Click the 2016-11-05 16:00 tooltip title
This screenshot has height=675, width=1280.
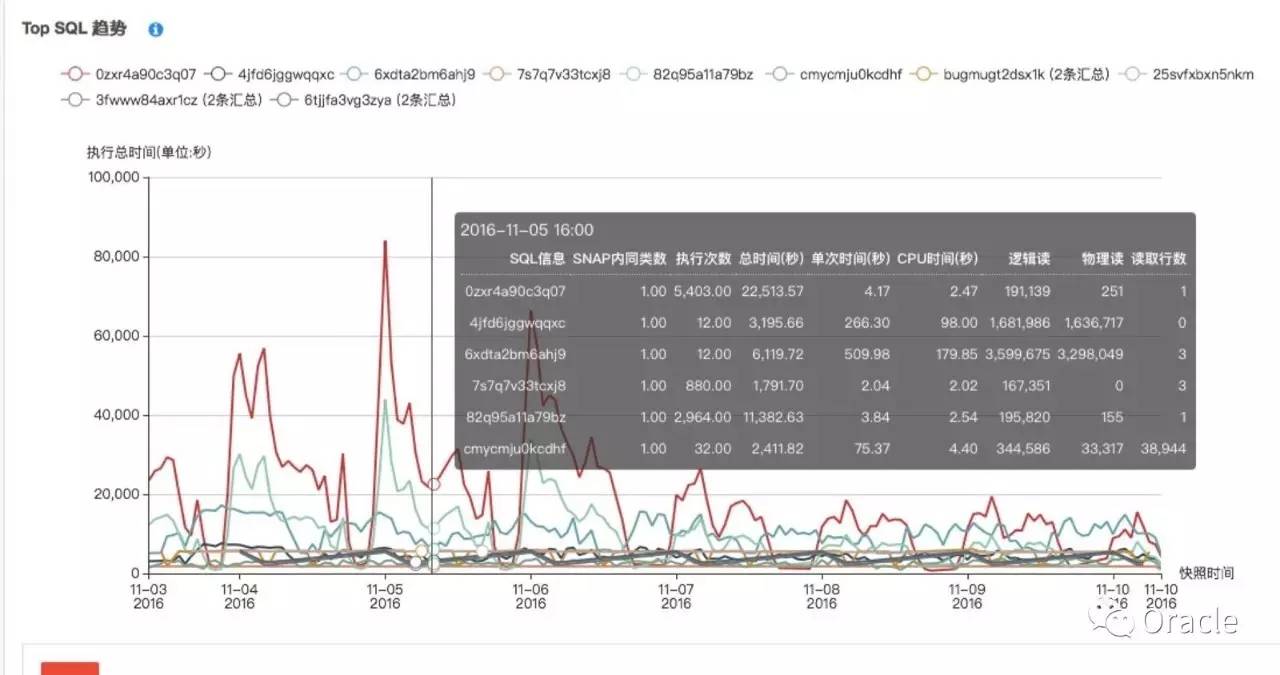[526, 230]
